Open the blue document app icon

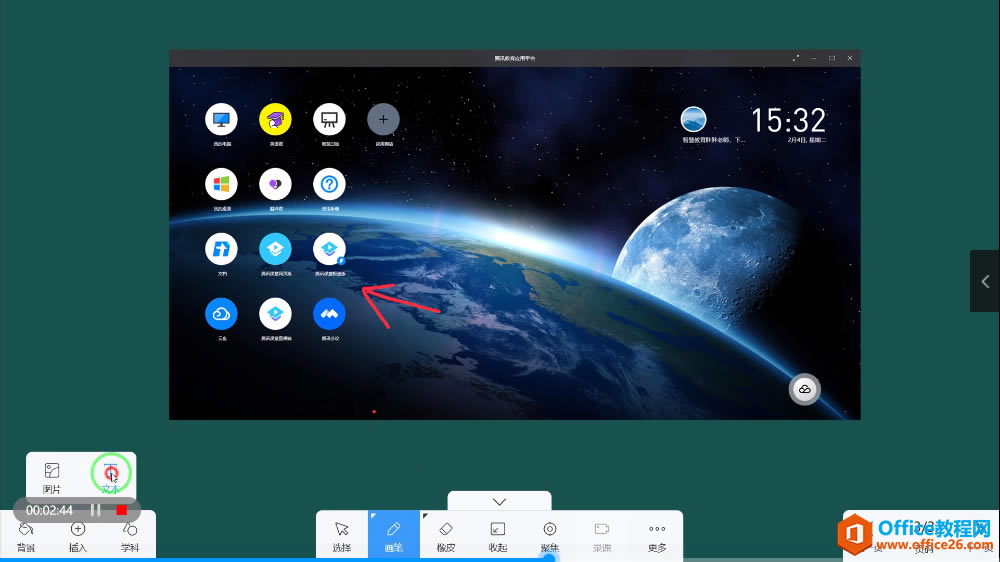click(221, 249)
